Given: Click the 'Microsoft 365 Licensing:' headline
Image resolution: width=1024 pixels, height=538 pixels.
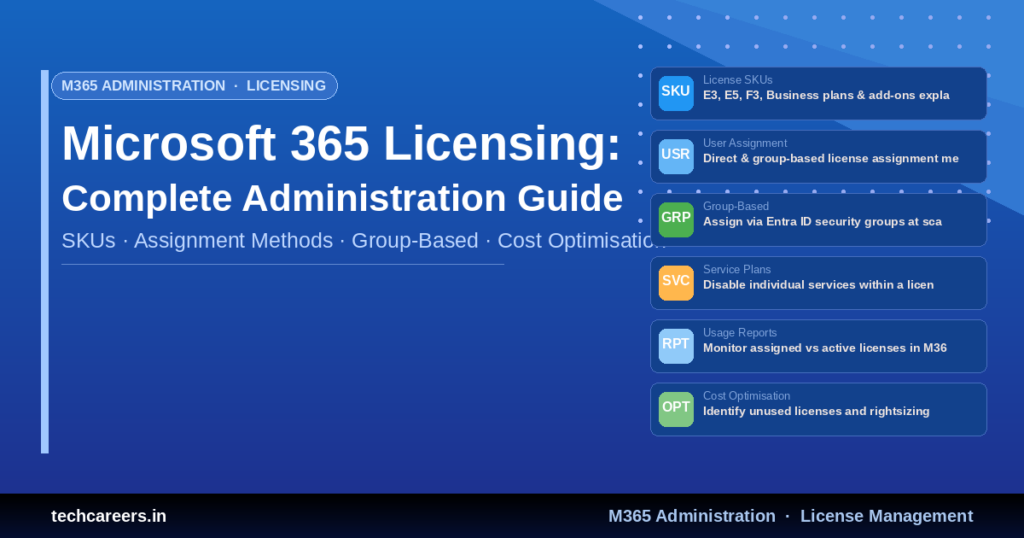Looking at the screenshot, I should tap(341, 144).
